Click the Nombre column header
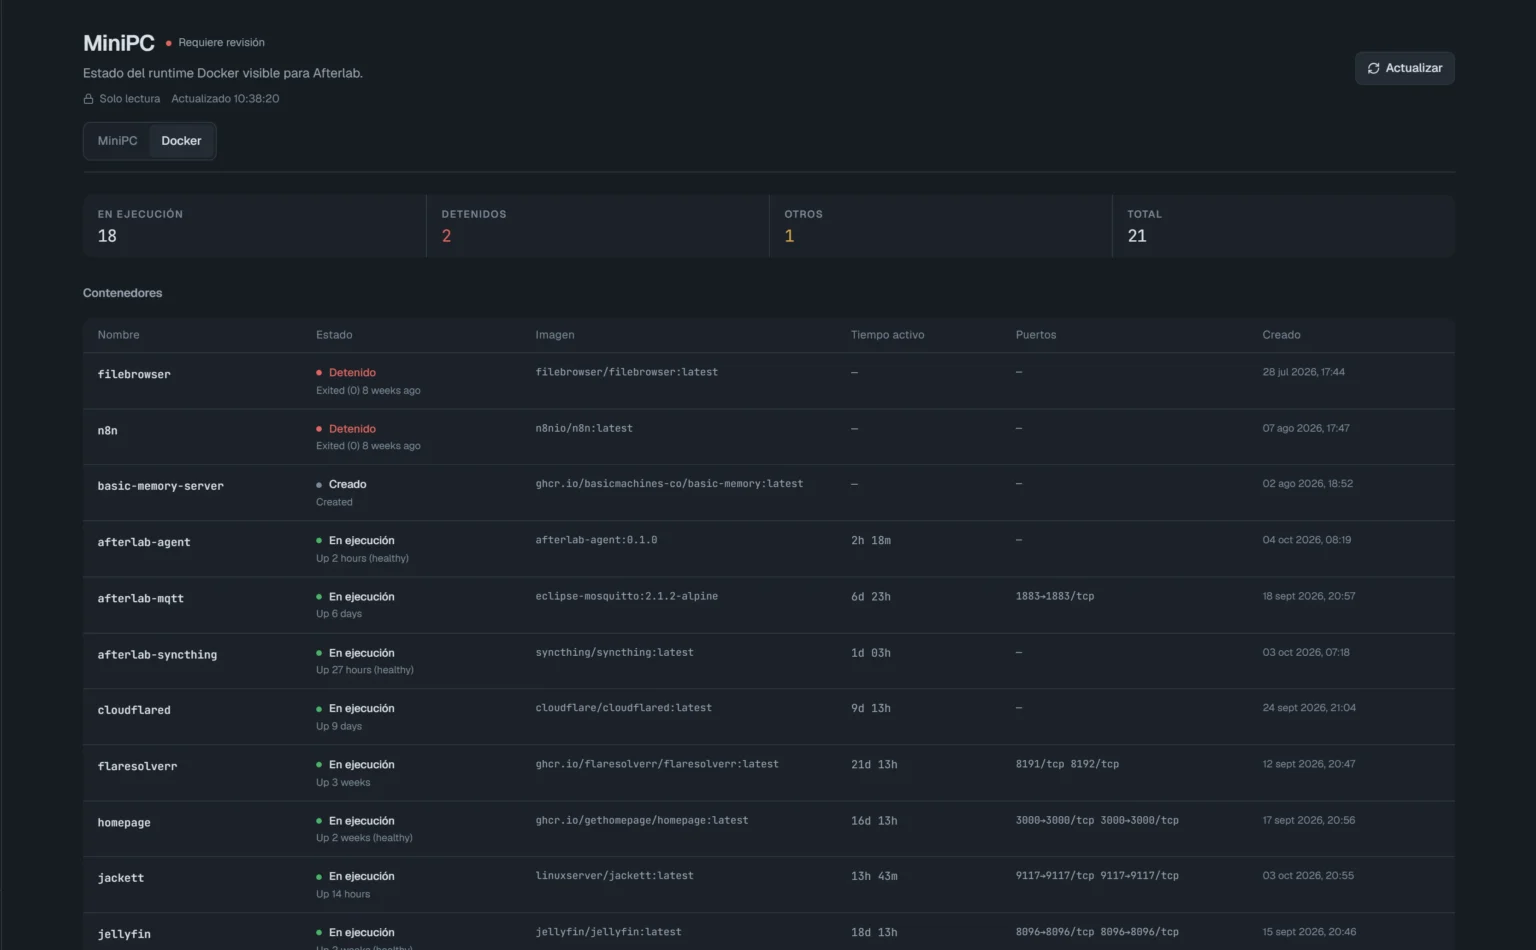1536x950 pixels. pos(118,335)
